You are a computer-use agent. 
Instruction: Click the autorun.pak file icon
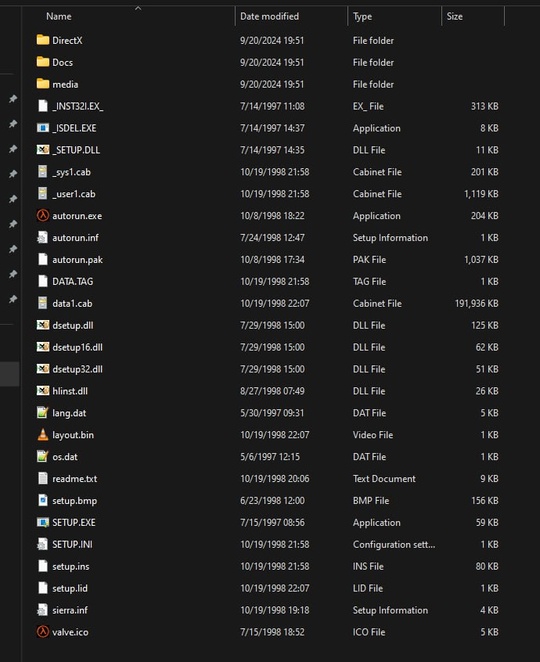coord(43,260)
